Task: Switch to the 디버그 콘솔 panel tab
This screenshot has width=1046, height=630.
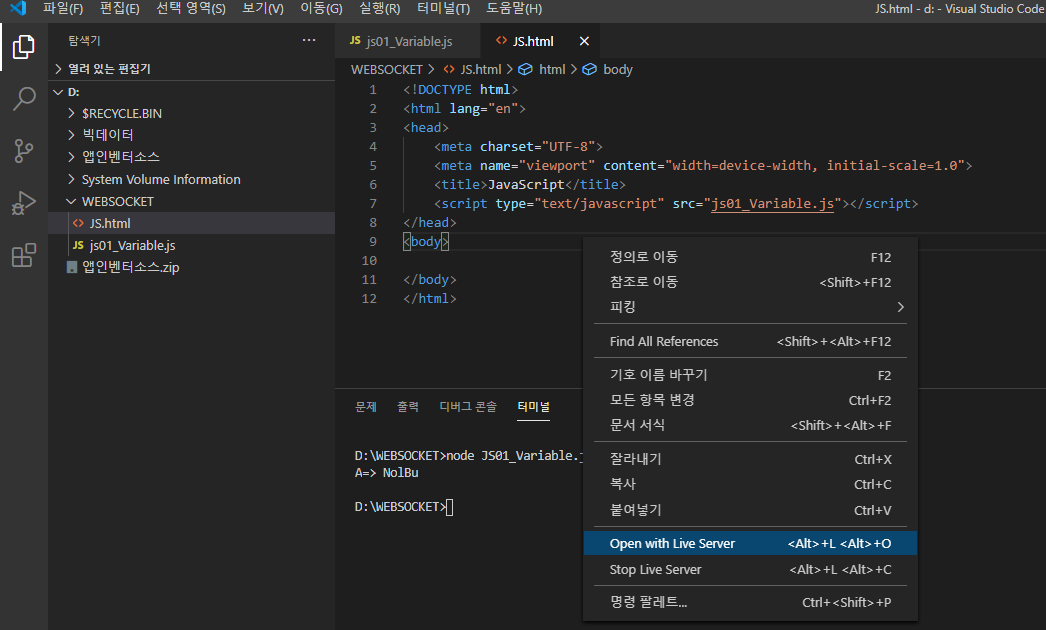Action: click(468, 406)
